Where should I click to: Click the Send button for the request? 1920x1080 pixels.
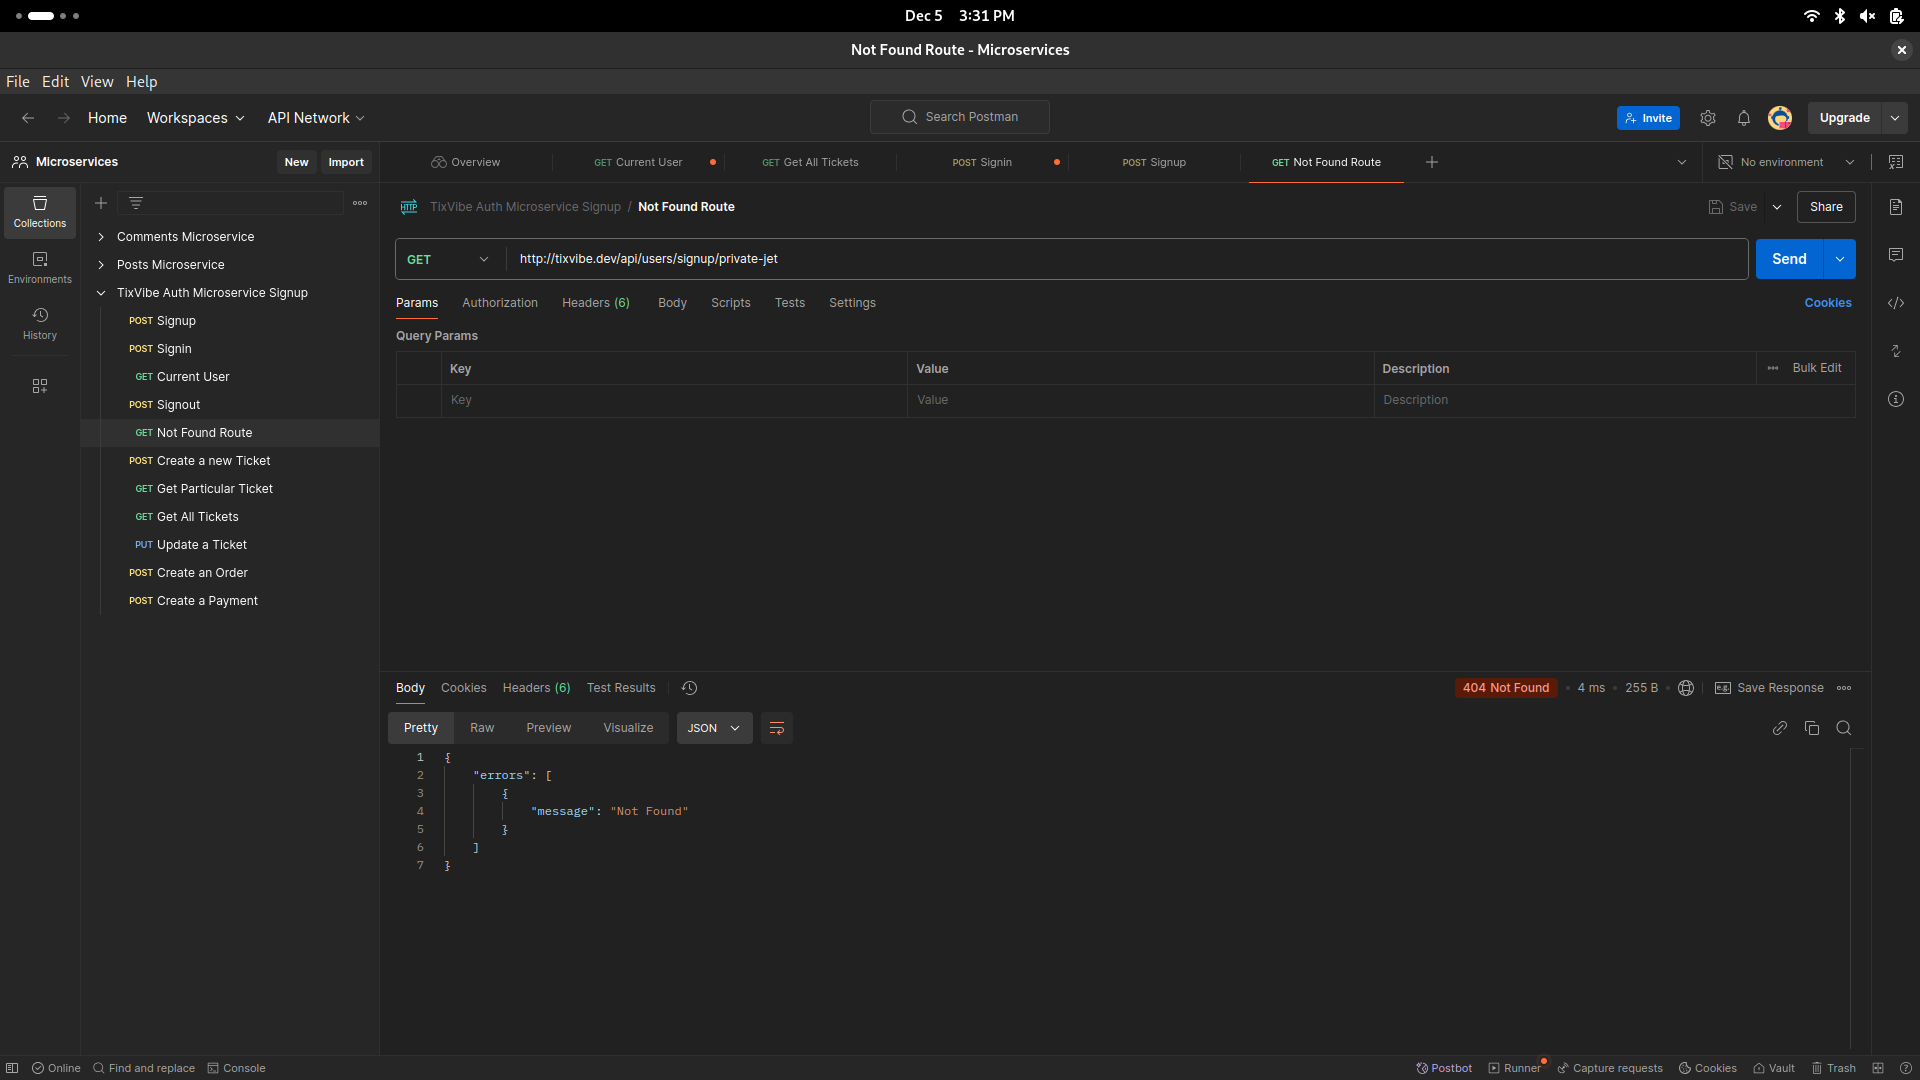point(1789,258)
